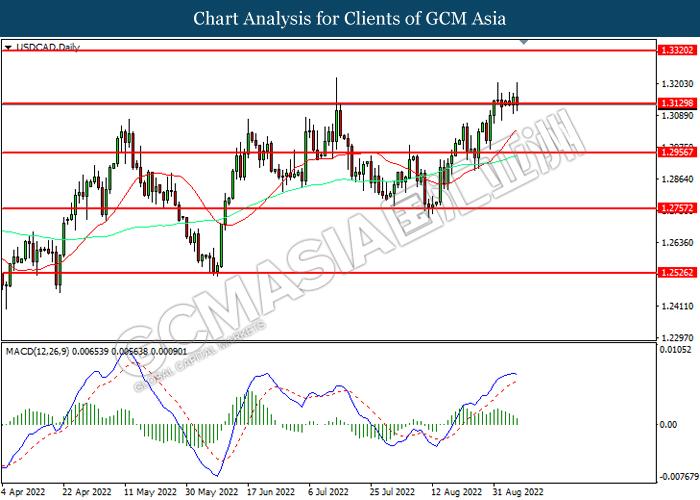Click the 31 Aug 2022 date label
The height and width of the screenshot is (500, 700).
[518, 492]
